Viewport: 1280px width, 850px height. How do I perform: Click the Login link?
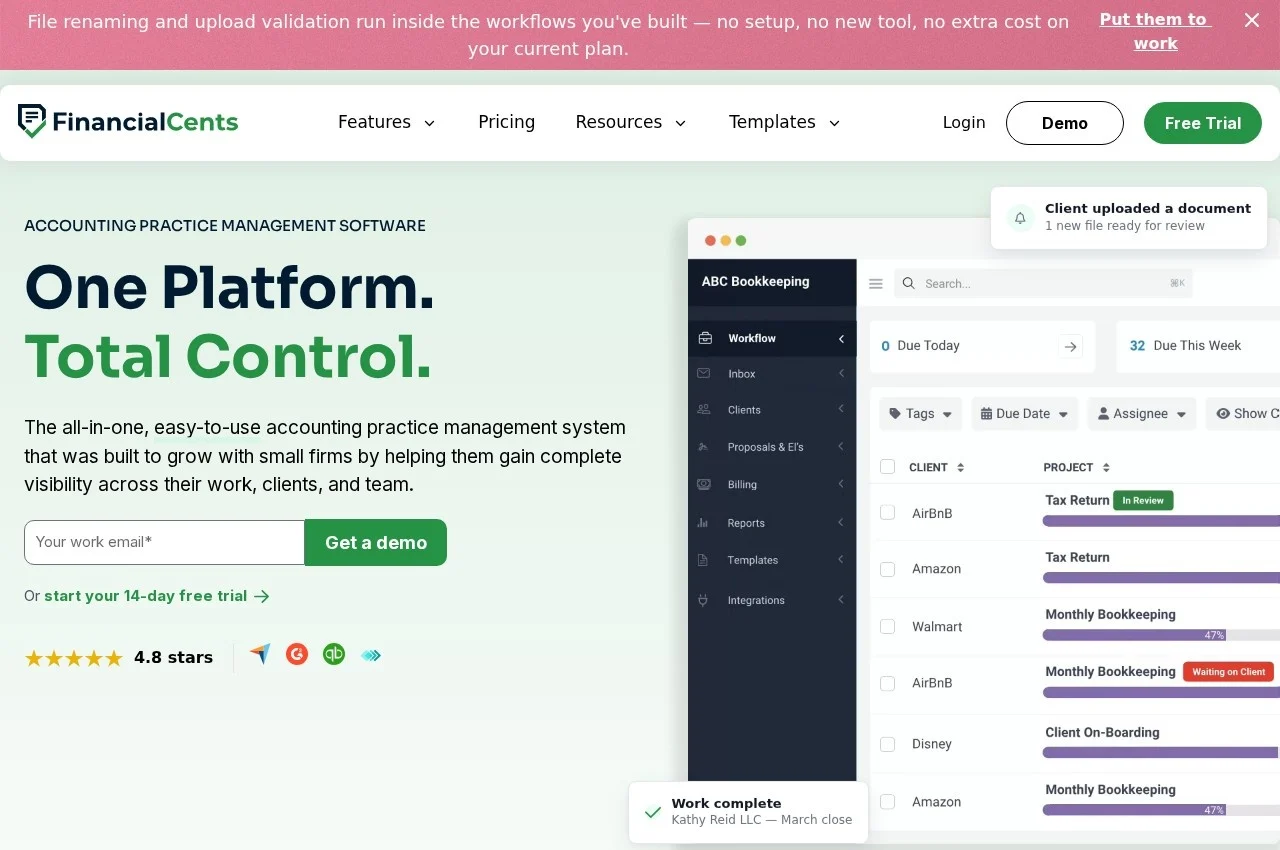click(964, 122)
